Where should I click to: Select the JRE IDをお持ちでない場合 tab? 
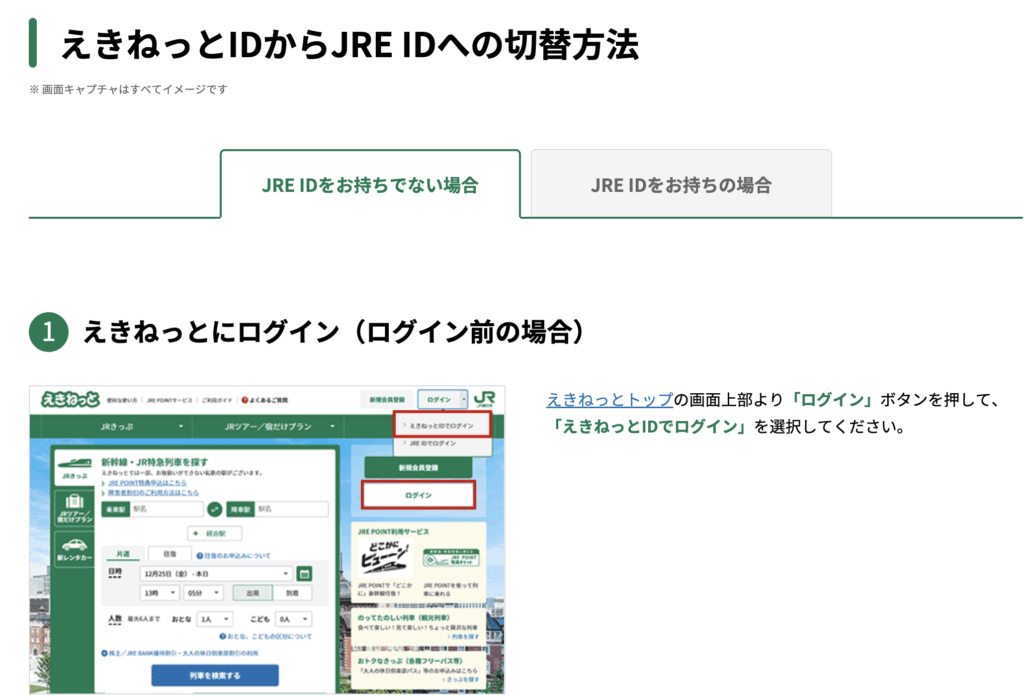point(370,185)
